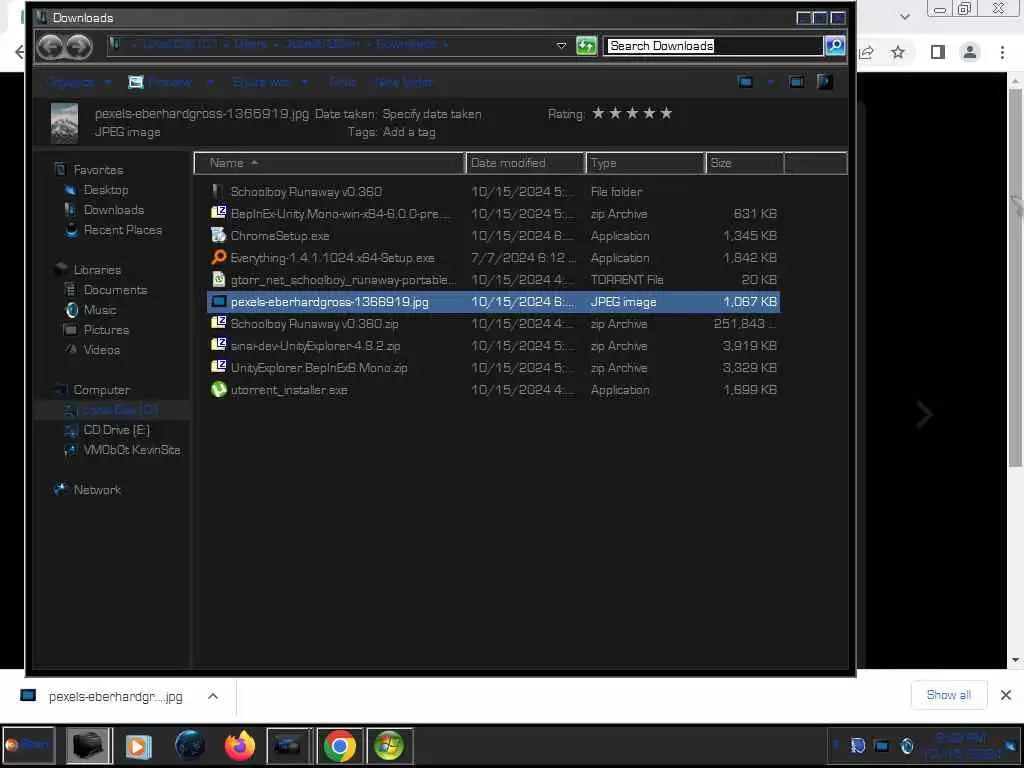Open the address bar history dropdown arrow
The image size is (1024, 768).
(561, 46)
